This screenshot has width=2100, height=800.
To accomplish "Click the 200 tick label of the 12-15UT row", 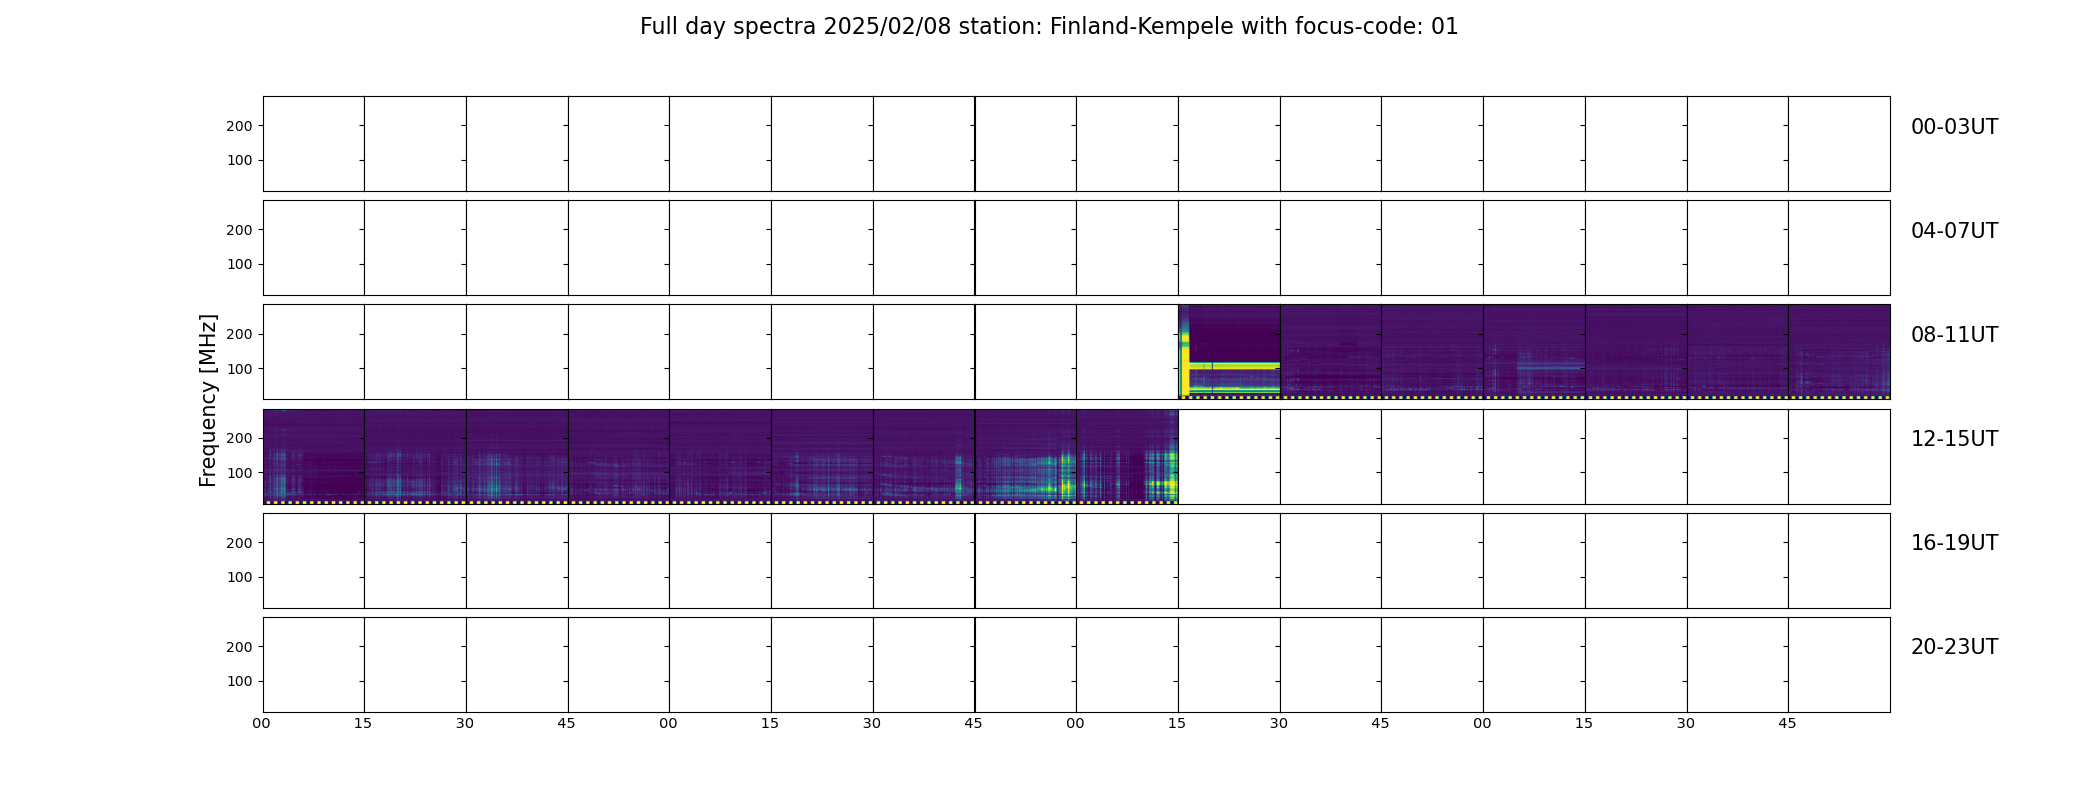I will (x=239, y=438).
